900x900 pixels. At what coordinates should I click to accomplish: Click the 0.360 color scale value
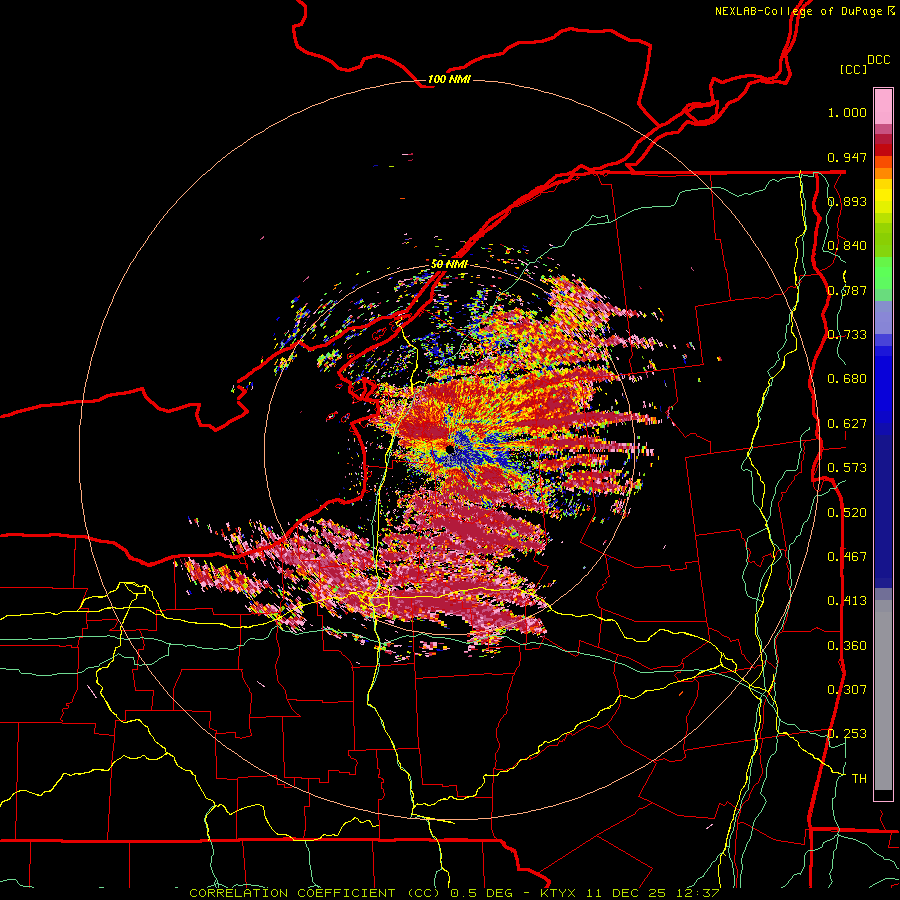(x=847, y=646)
